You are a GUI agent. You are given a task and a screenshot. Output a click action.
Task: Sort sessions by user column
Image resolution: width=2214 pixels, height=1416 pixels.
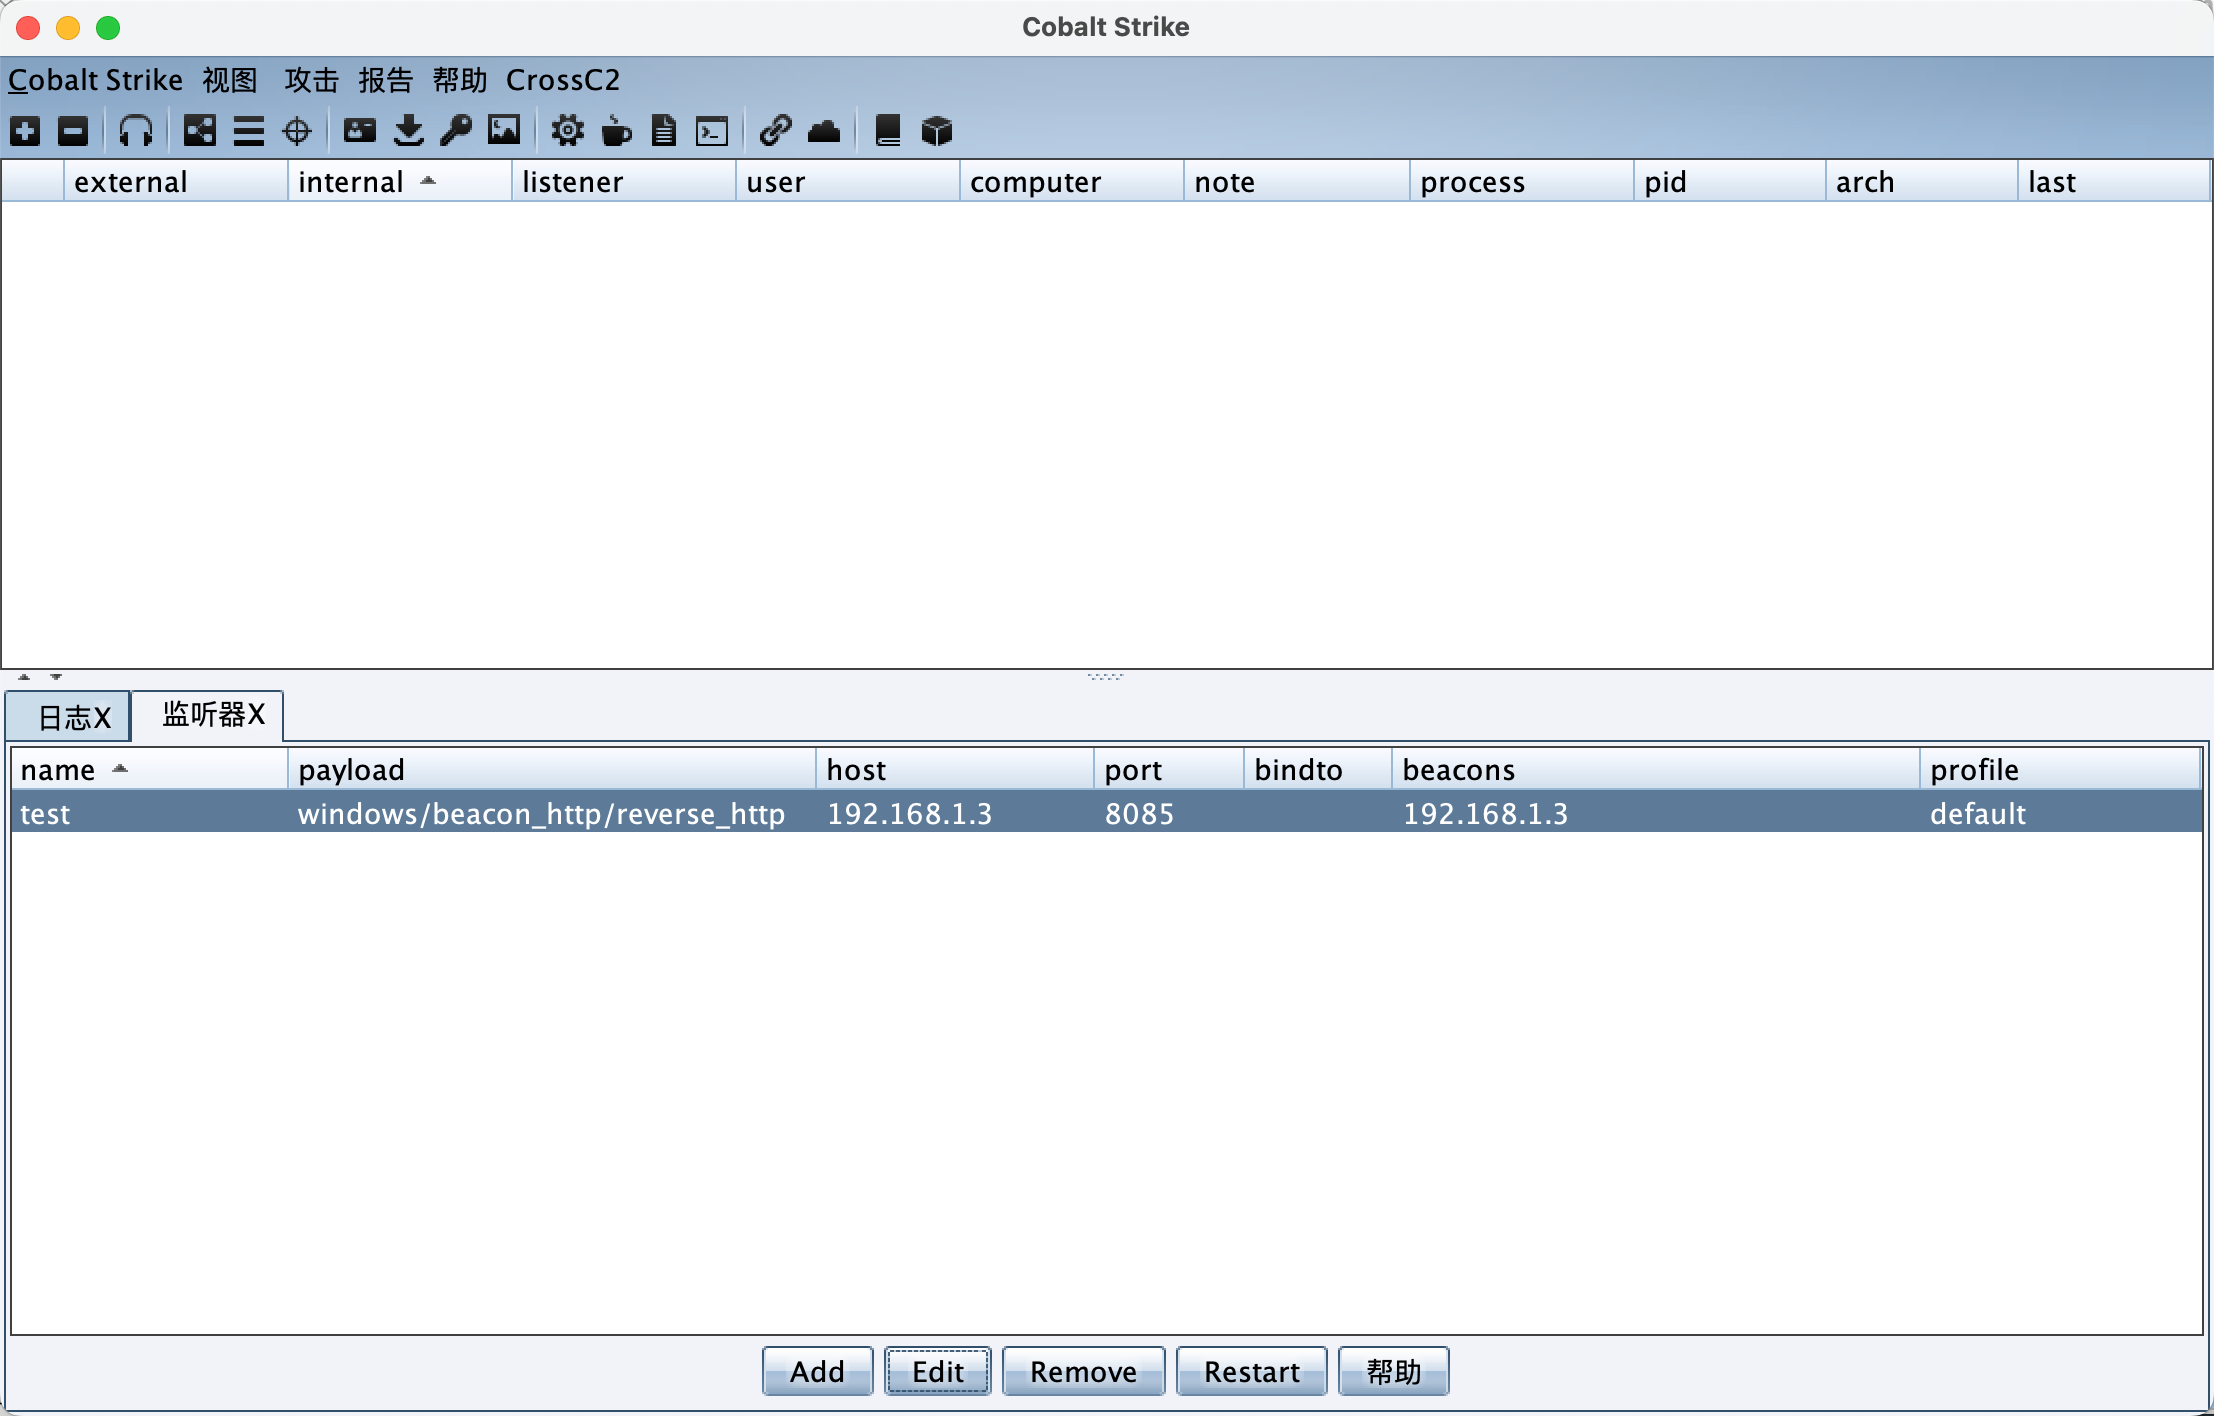pos(848,182)
